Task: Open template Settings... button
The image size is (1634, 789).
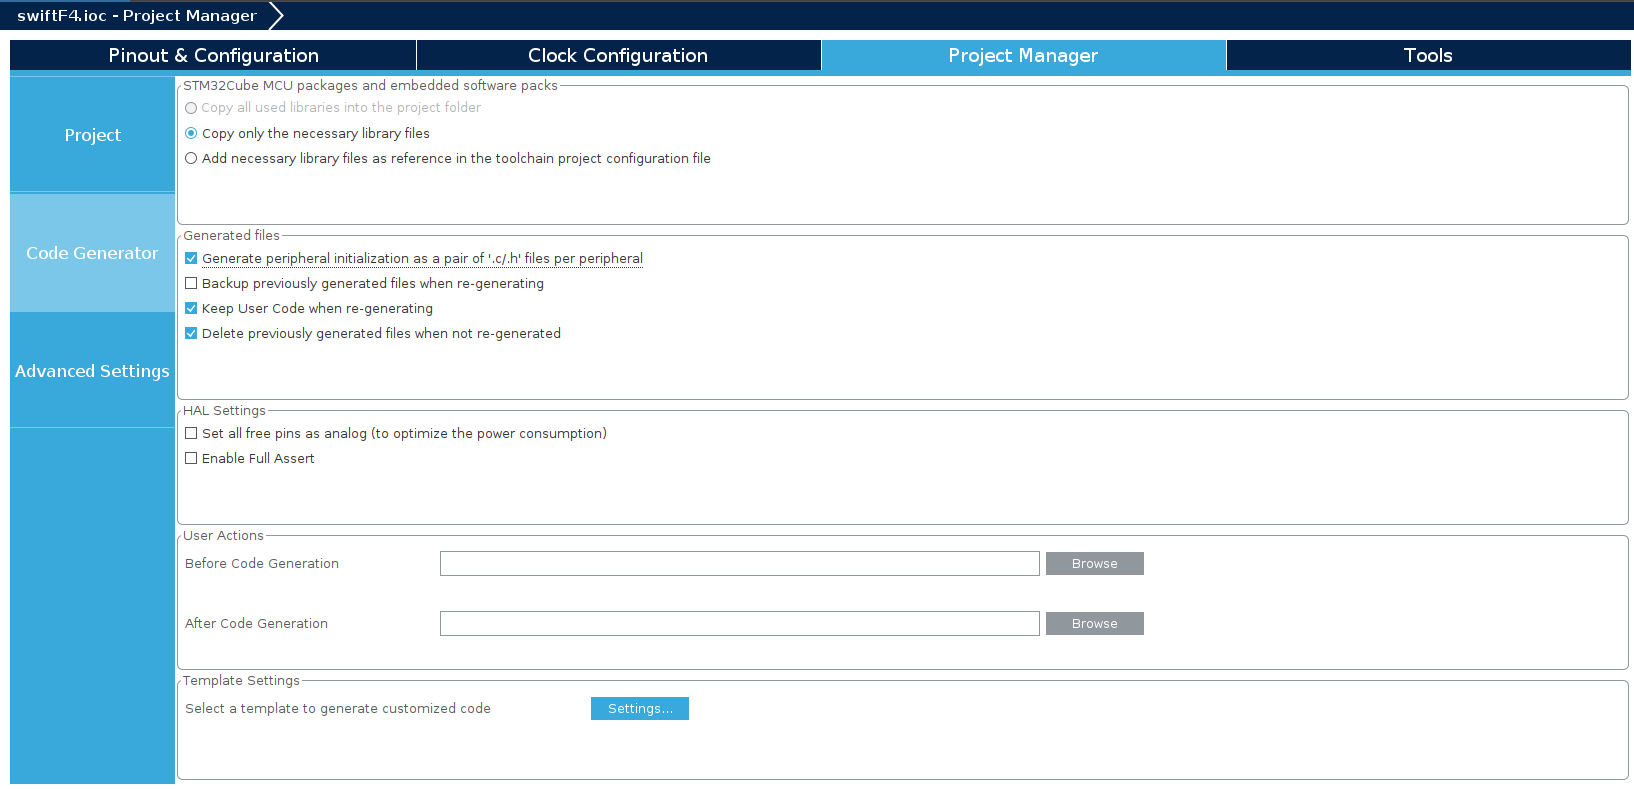Action: pyautogui.click(x=640, y=709)
